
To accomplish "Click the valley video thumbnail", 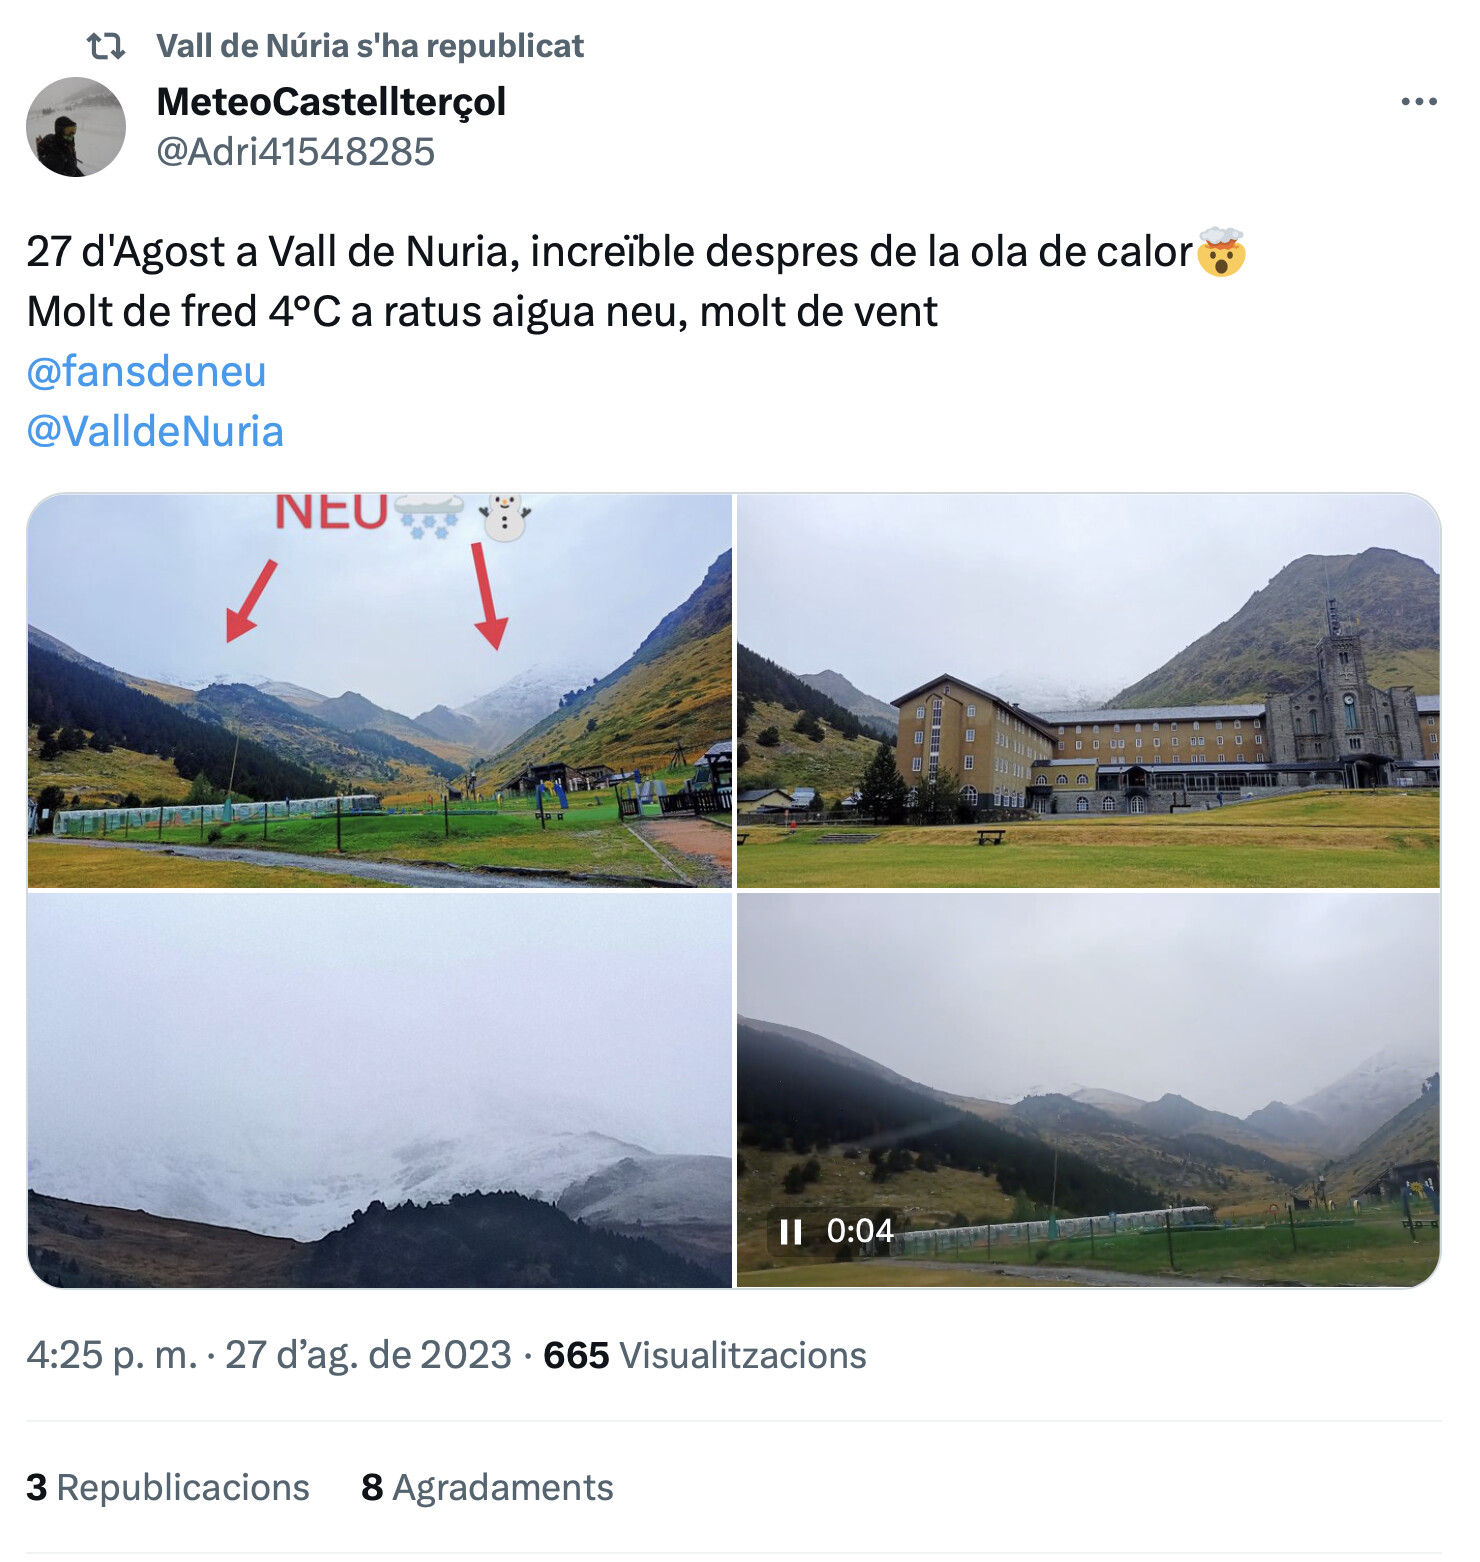I will (x=1088, y=1091).
